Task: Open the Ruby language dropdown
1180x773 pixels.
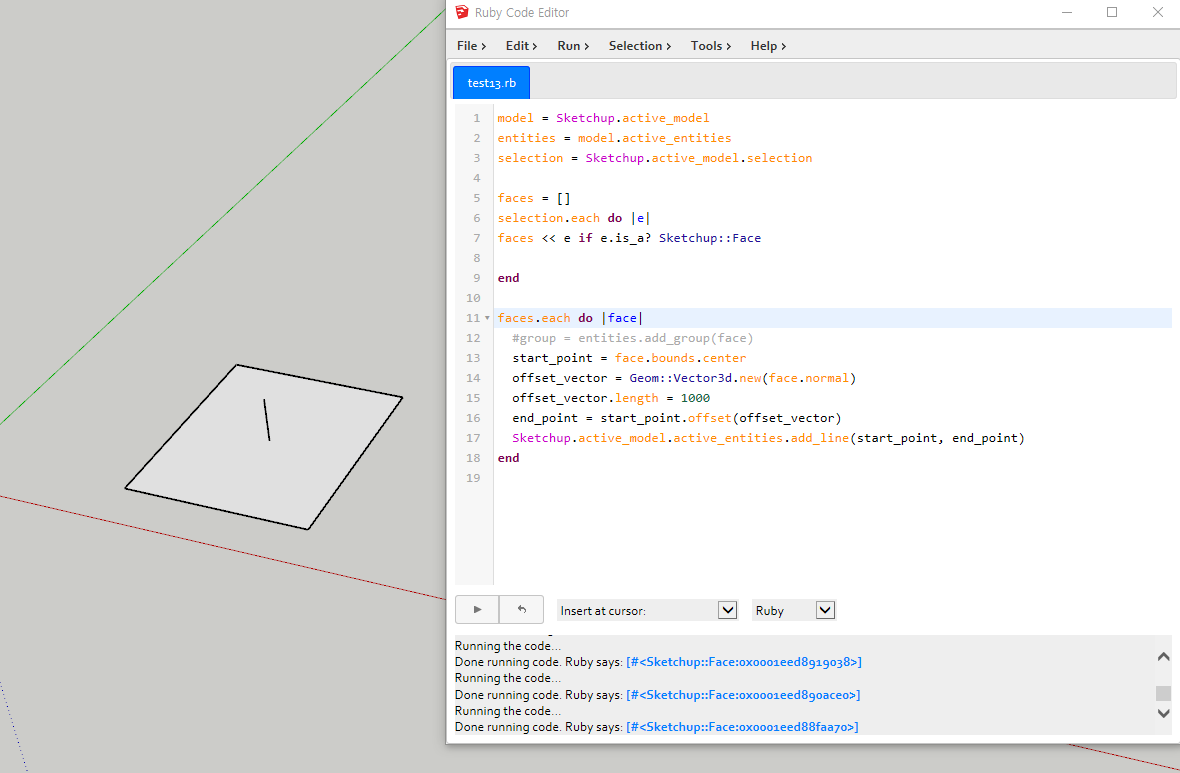Action: click(825, 610)
